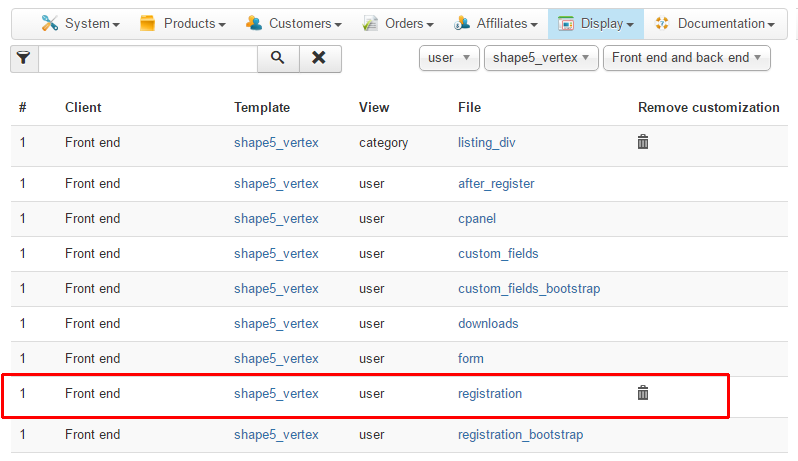The height and width of the screenshot is (461, 798).
Task: Click 'user' view cell in cpanel row
Action: 372,219
